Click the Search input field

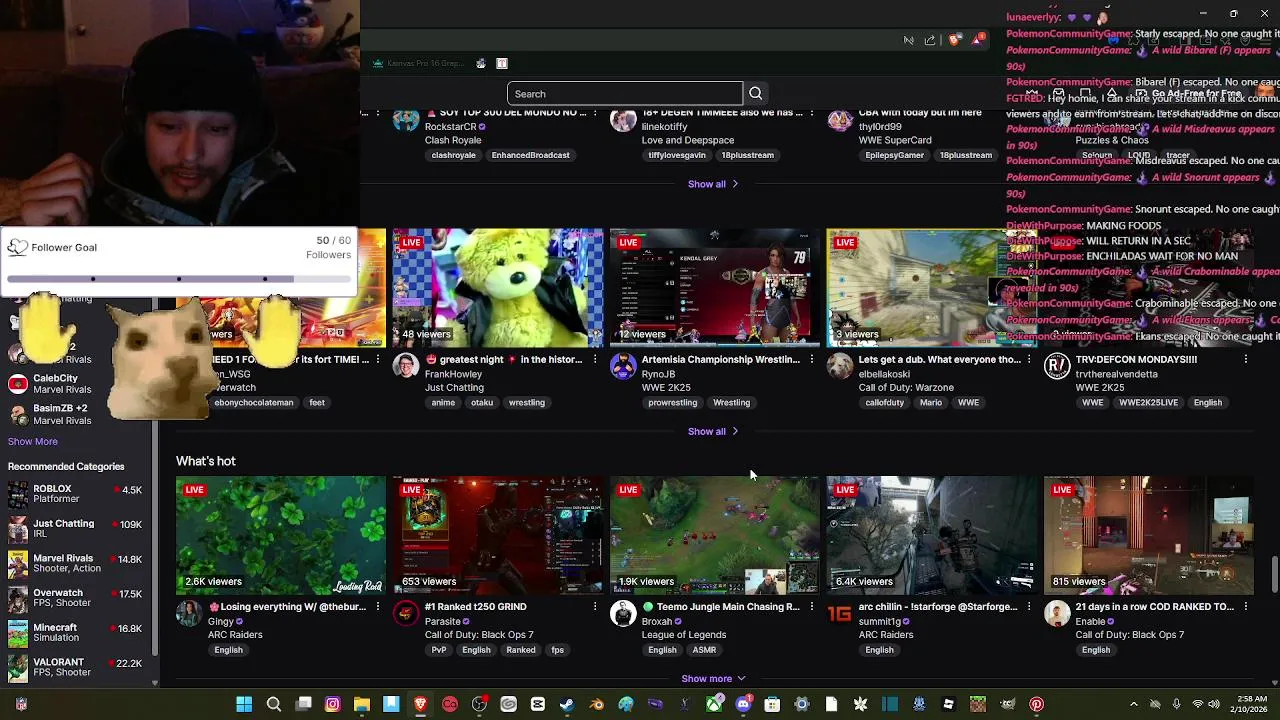click(x=625, y=94)
